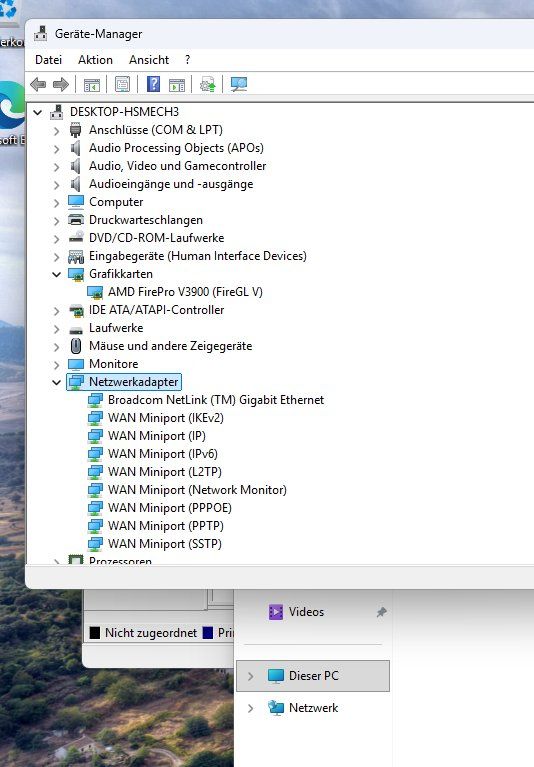Open the Aktion menu
534x767 pixels.
[95, 60]
